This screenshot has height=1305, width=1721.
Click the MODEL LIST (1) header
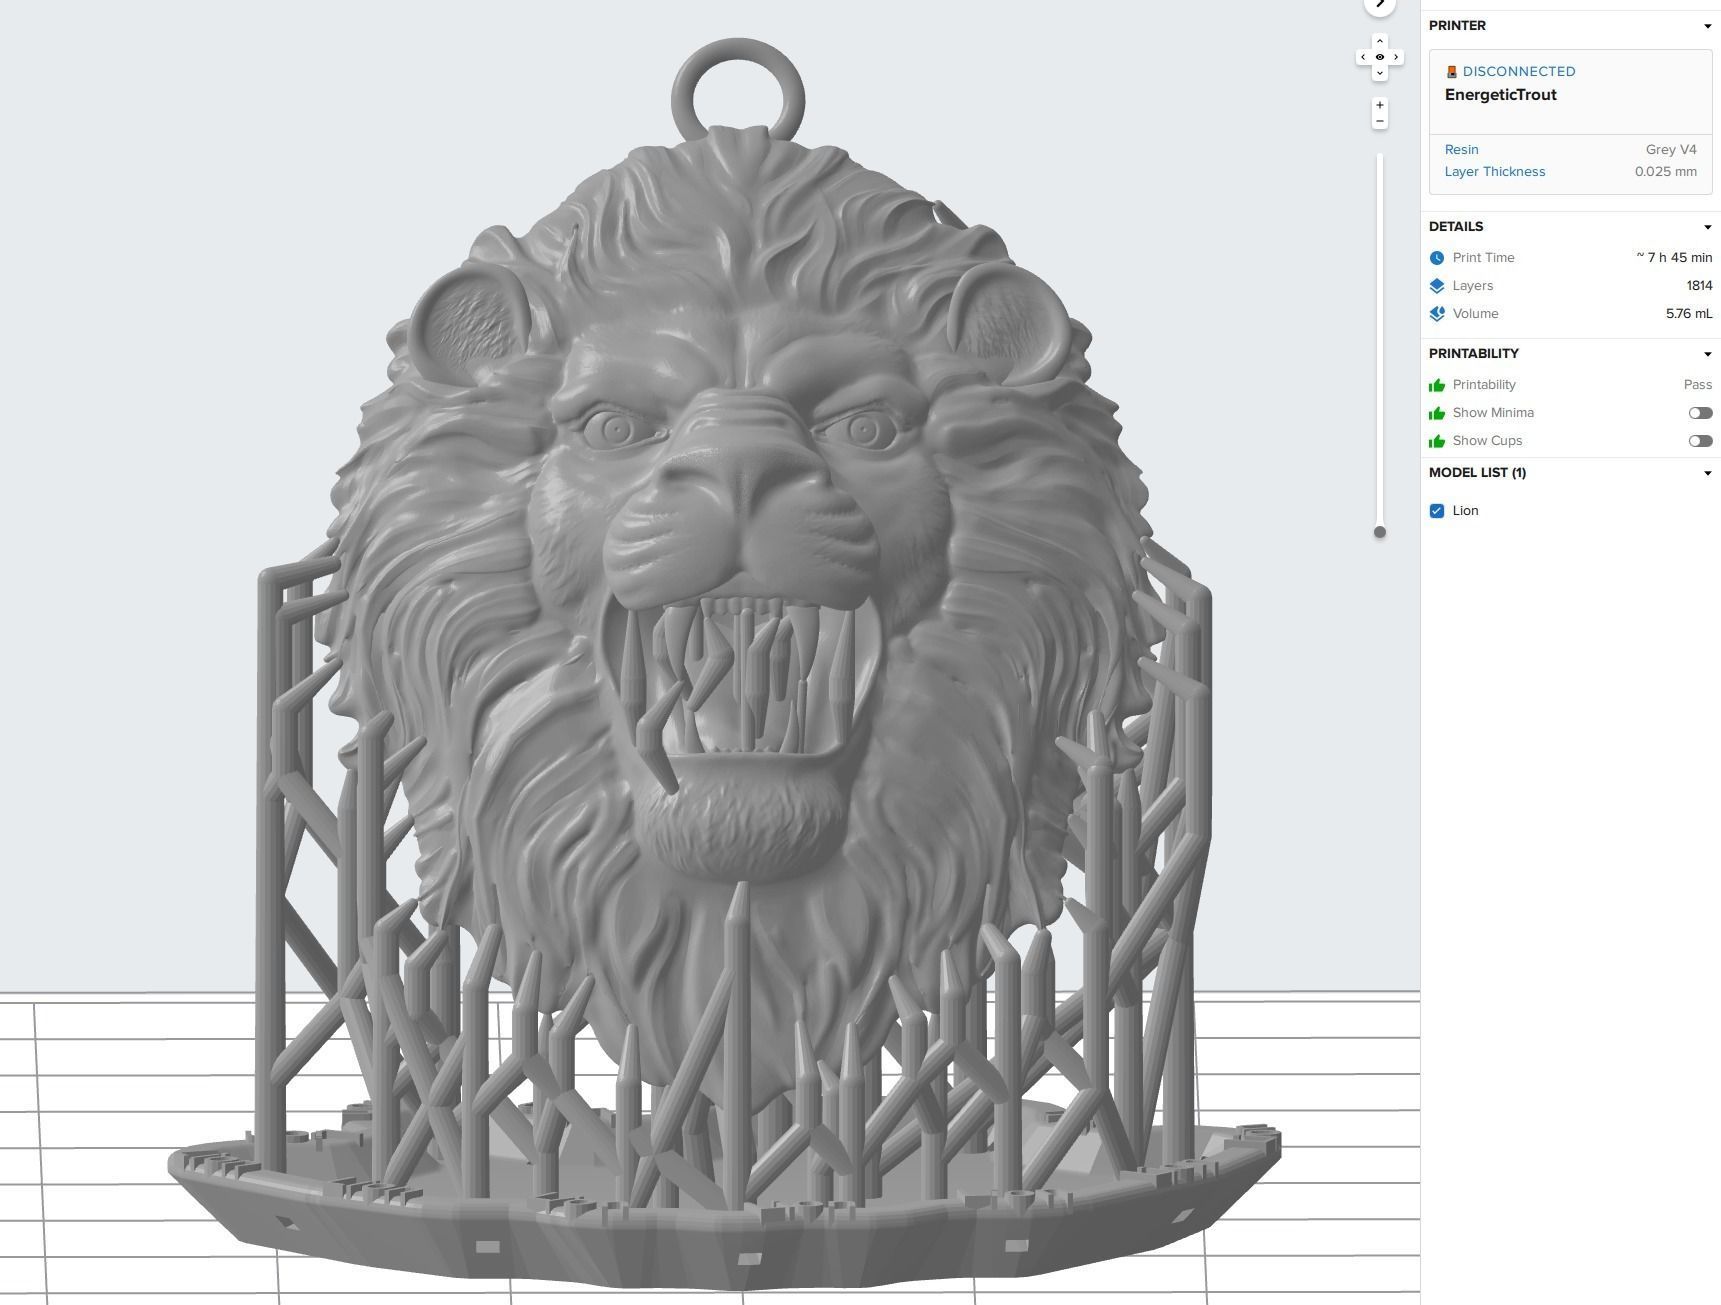tap(1477, 473)
